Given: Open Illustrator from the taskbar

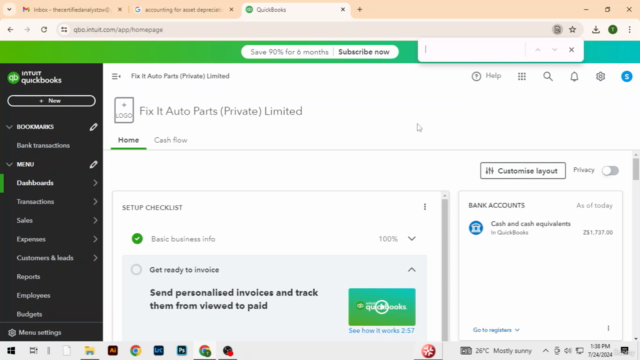Looking at the screenshot, I should (113, 351).
